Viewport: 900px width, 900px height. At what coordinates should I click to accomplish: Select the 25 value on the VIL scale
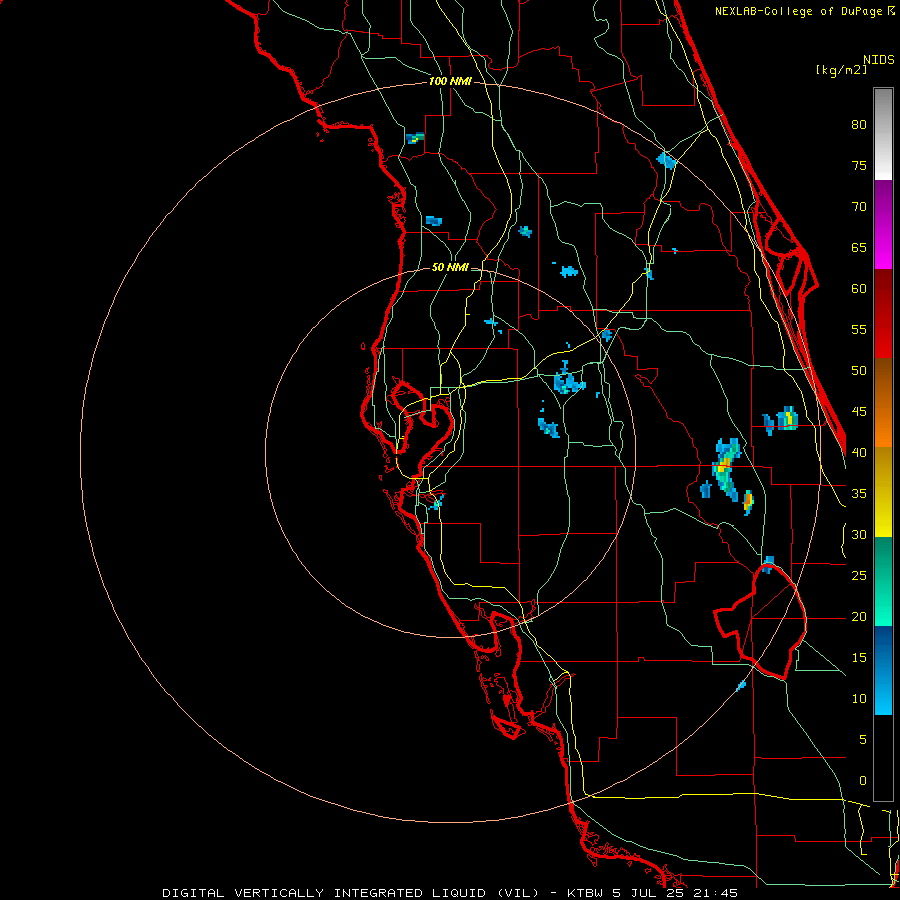click(x=859, y=576)
